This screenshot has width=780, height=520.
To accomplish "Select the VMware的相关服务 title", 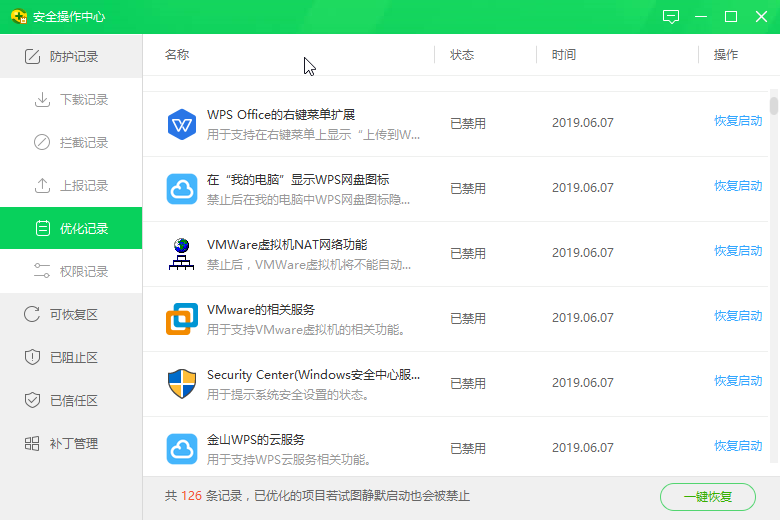I will (x=261, y=310).
